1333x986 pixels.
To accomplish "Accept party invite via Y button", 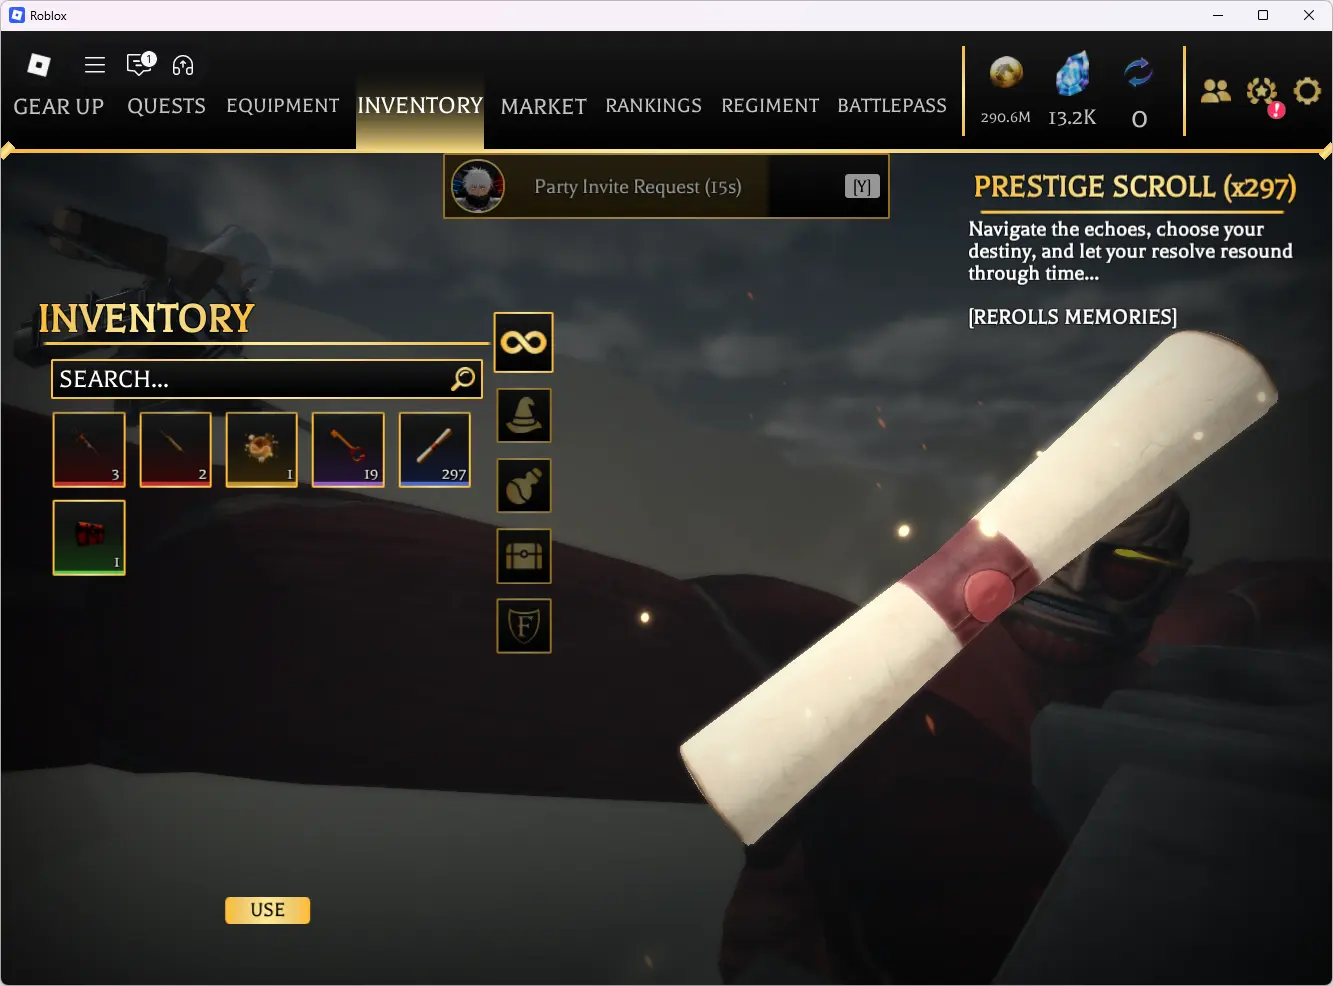I will click(862, 187).
